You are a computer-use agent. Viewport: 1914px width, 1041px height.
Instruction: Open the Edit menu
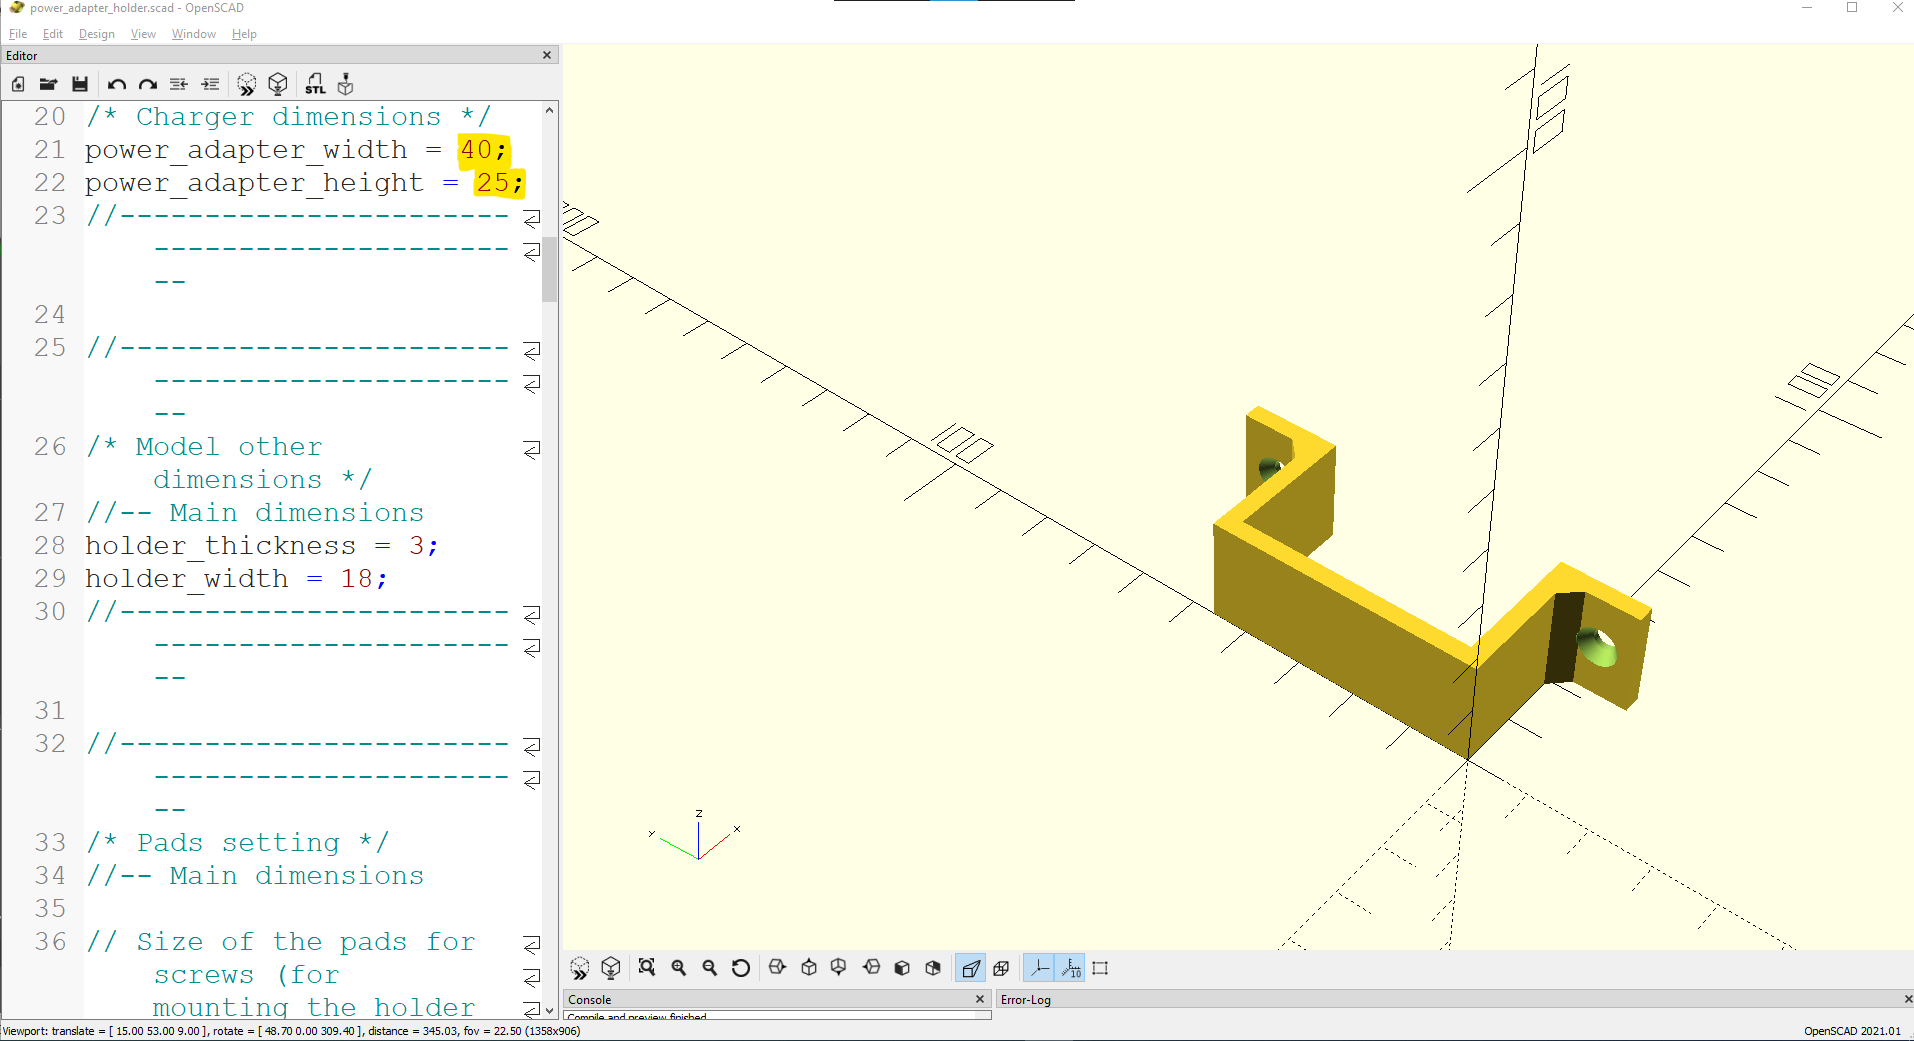[x=53, y=34]
